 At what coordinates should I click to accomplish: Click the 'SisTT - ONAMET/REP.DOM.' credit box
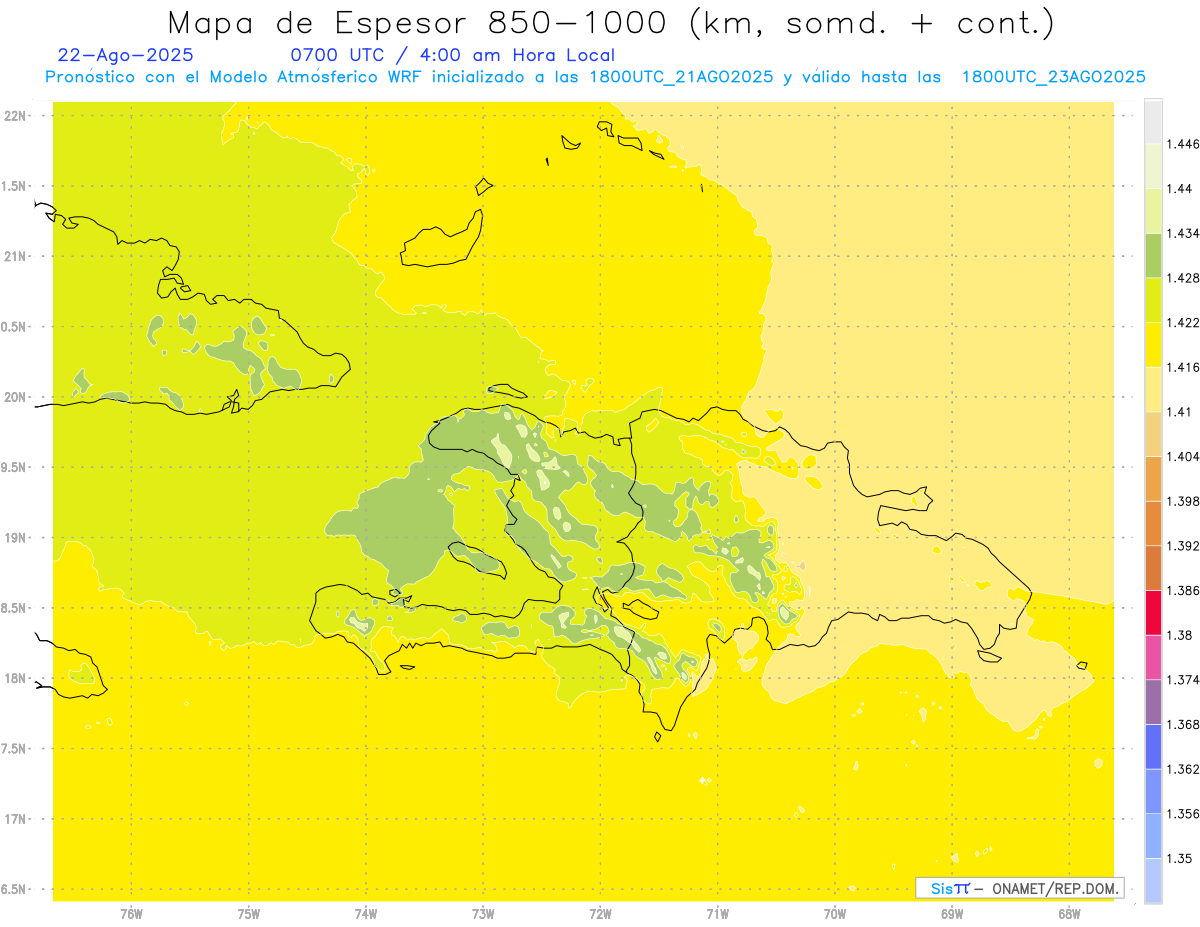(1019, 888)
